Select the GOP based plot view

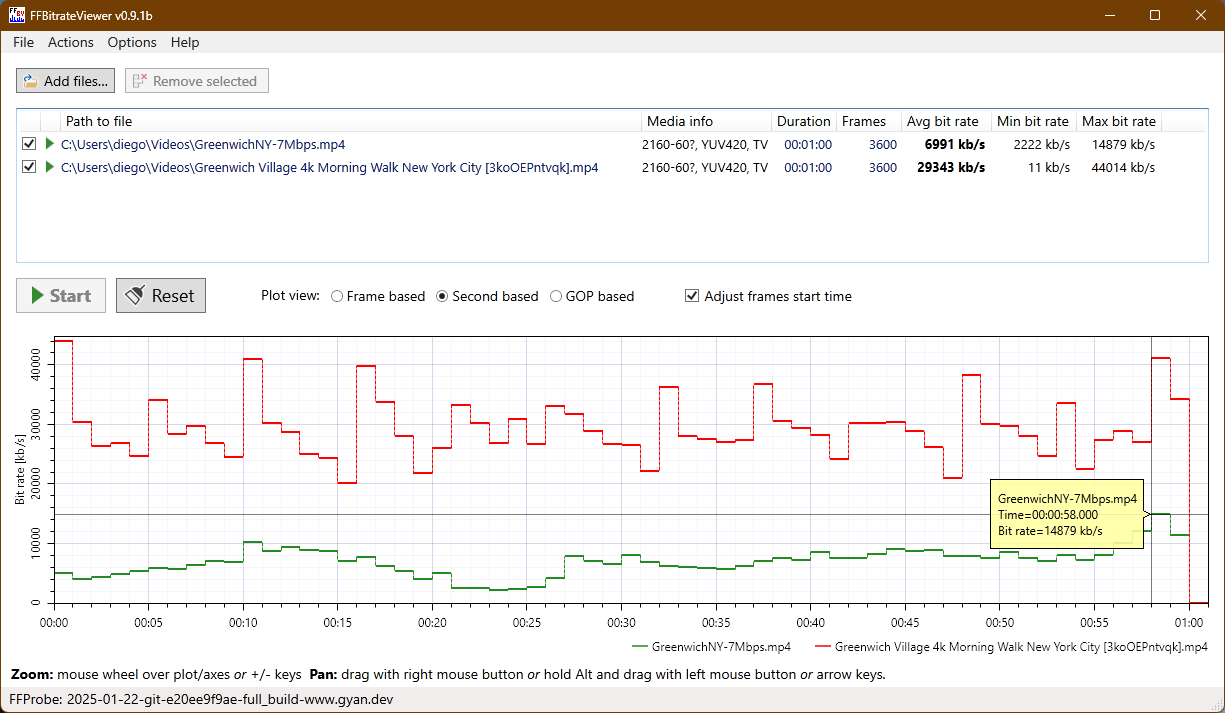tap(556, 296)
